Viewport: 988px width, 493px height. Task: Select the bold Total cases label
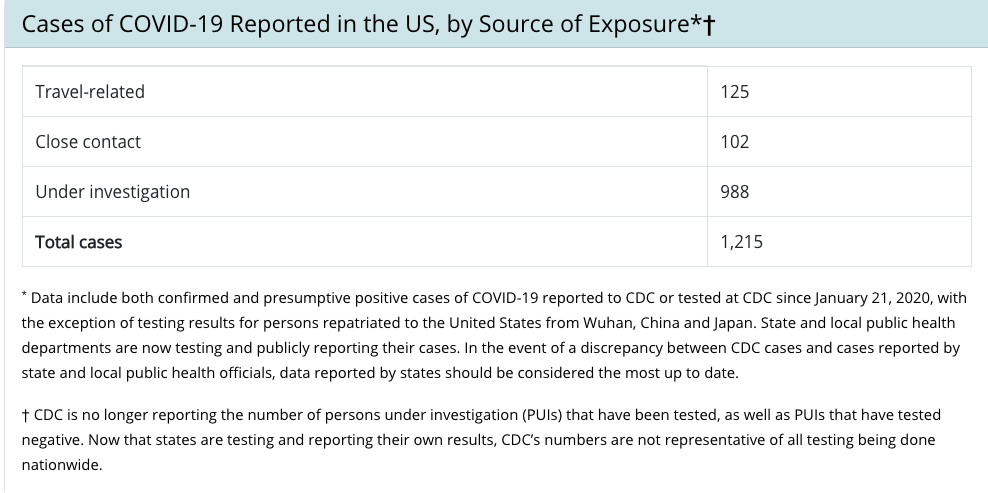click(x=79, y=242)
